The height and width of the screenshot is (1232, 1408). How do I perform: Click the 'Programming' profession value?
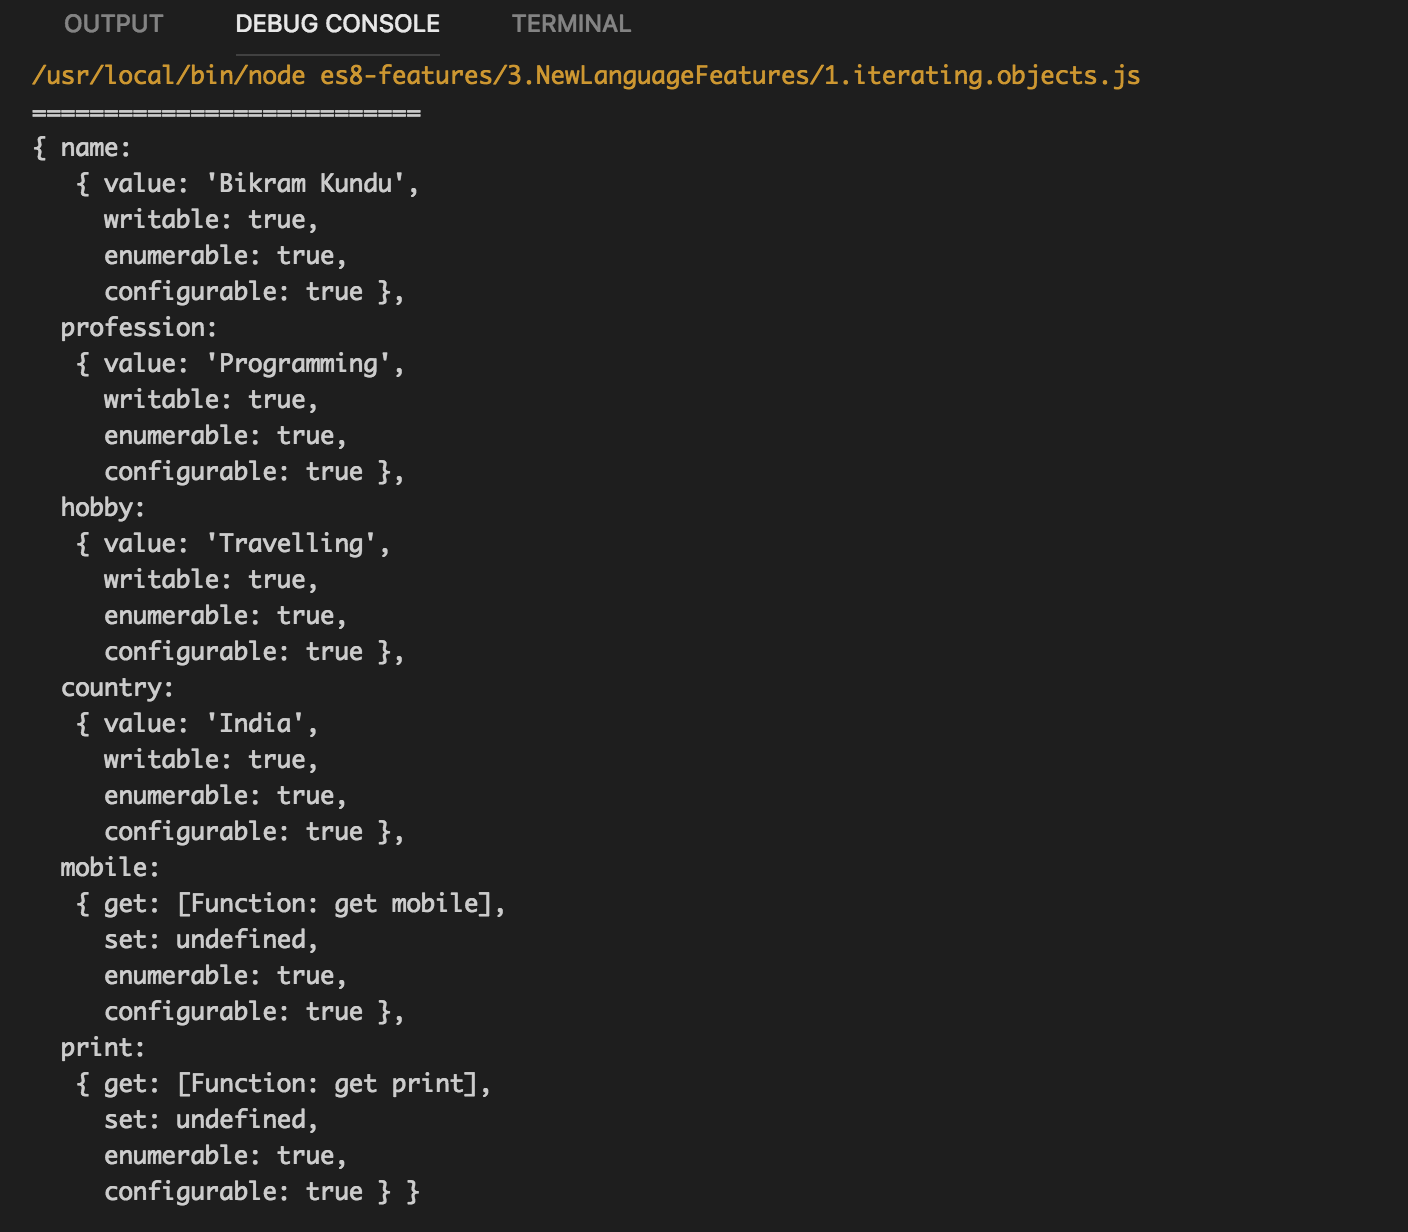click(299, 363)
